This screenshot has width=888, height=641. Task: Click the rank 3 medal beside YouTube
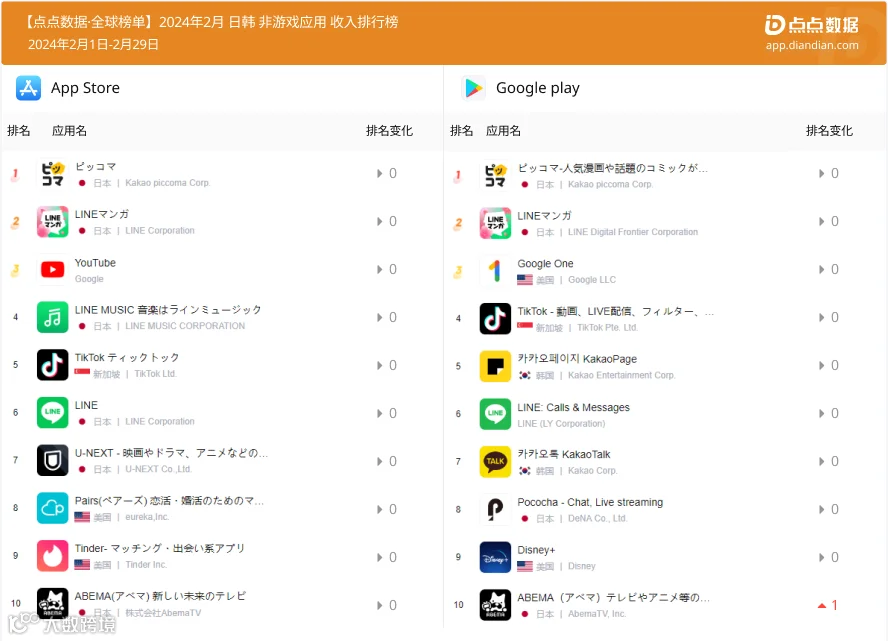pos(15,271)
